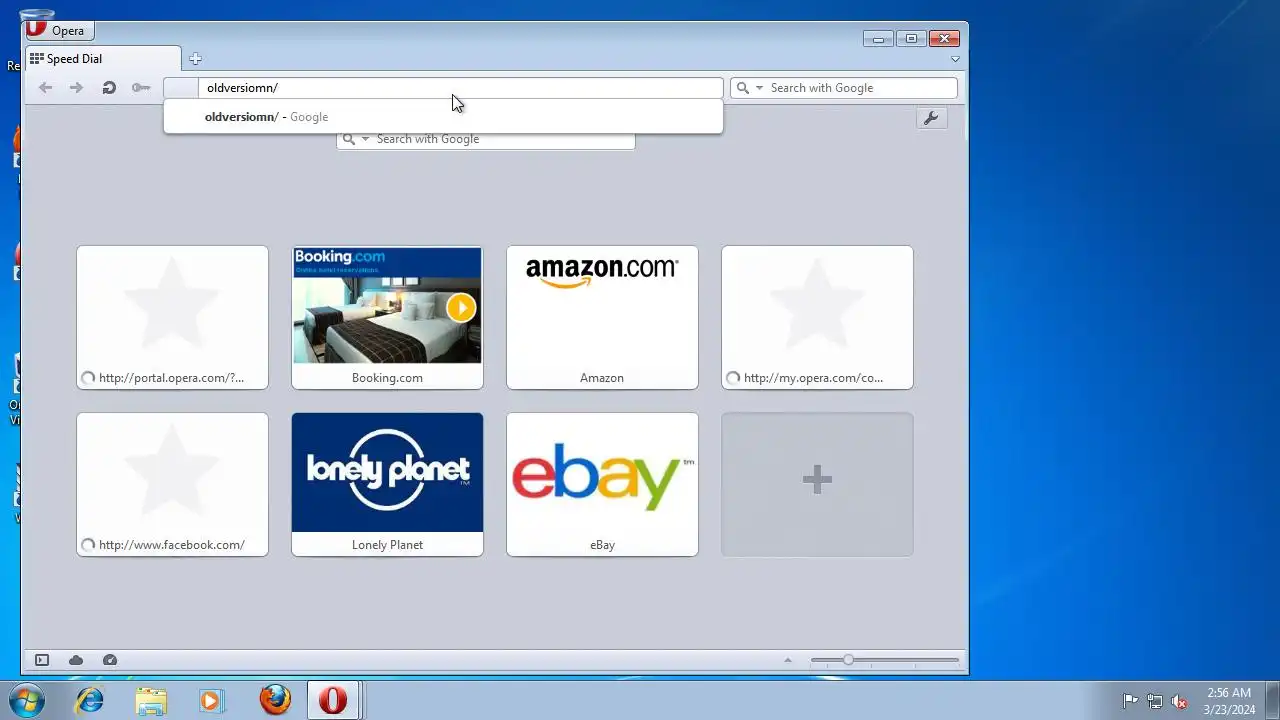Image resolution: width=1280 pixels, height=720 pixels.
Task: Click the password manager key icon
Action: (x=141, y=88)
